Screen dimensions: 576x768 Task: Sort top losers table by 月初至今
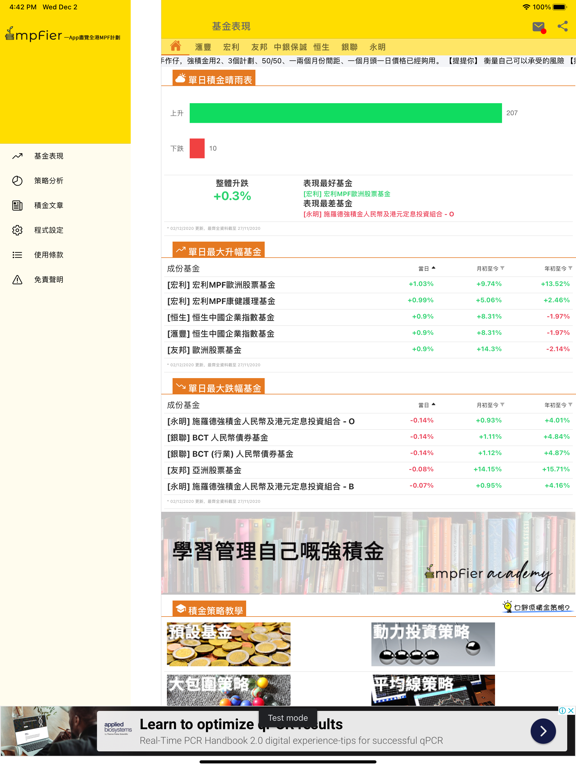tap(490, 405)
